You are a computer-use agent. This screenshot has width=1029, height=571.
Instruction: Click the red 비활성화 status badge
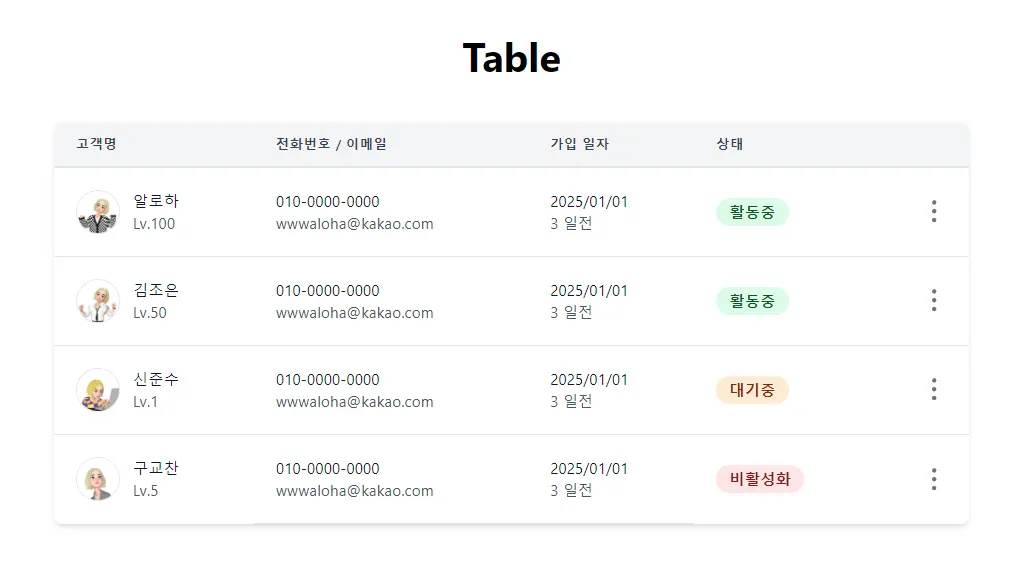click(x=759, y=479)
